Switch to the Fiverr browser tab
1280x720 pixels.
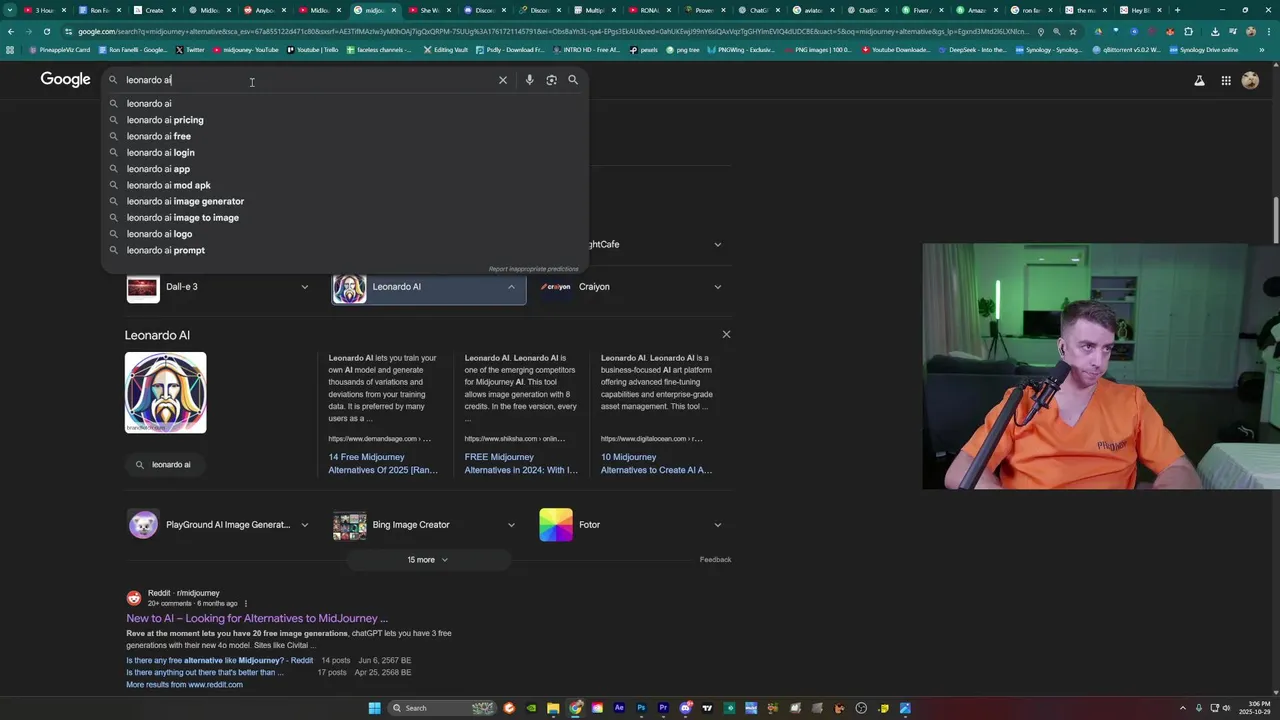pos(922,10)
